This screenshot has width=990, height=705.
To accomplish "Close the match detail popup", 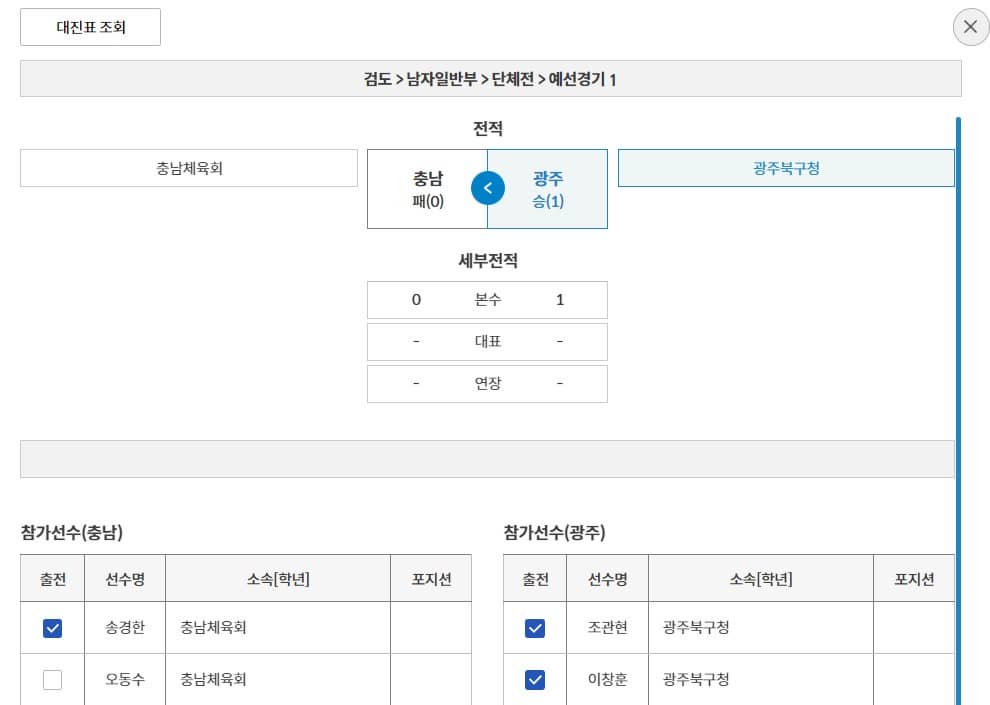I will pyautogui.click(x=969, y=27).
